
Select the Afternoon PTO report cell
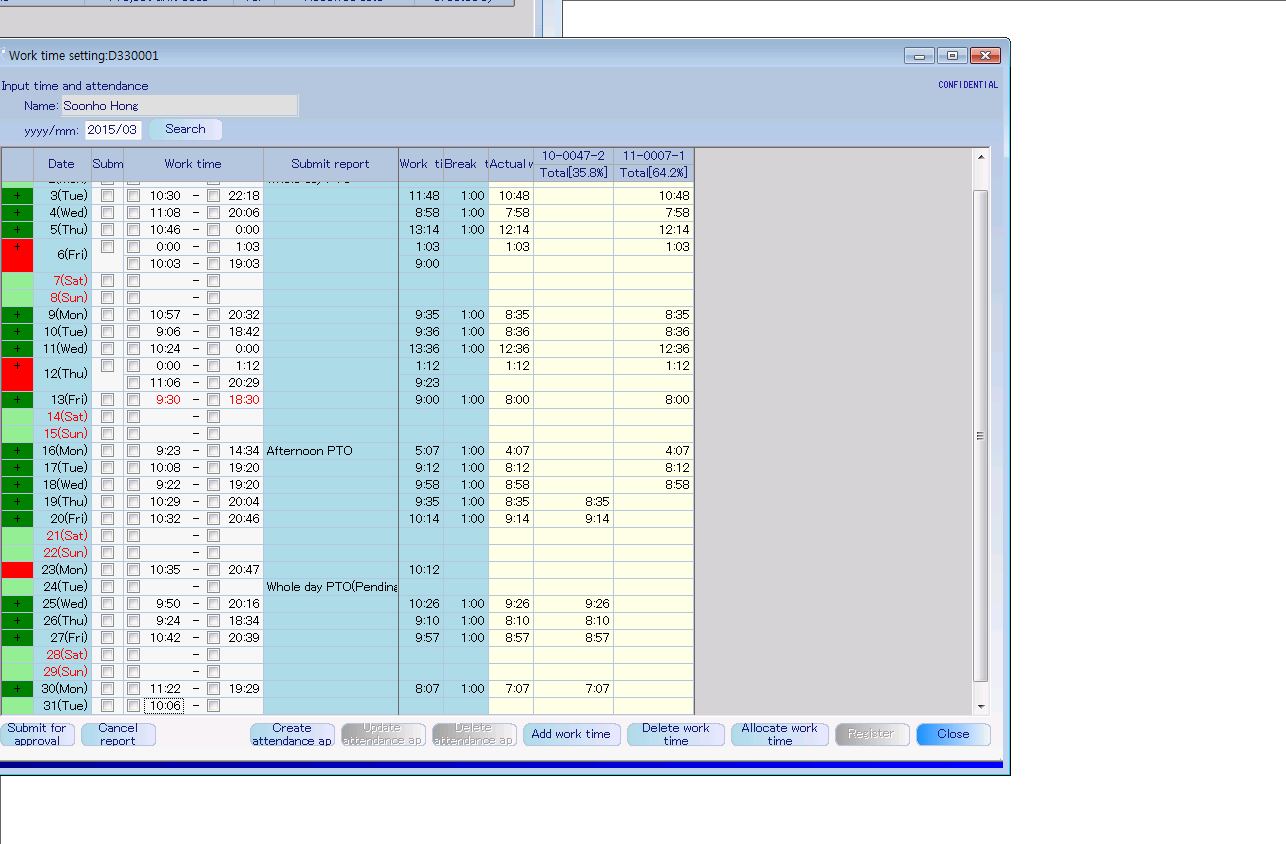pos(330,450)
